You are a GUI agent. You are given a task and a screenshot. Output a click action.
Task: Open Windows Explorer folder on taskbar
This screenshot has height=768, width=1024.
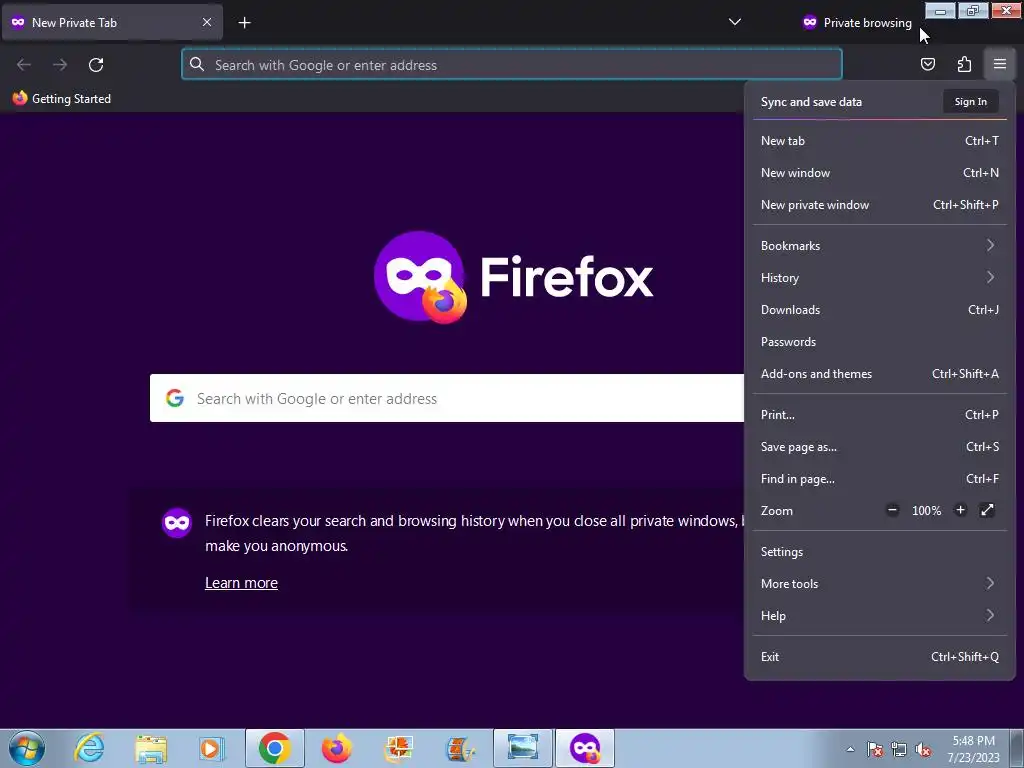151,748
